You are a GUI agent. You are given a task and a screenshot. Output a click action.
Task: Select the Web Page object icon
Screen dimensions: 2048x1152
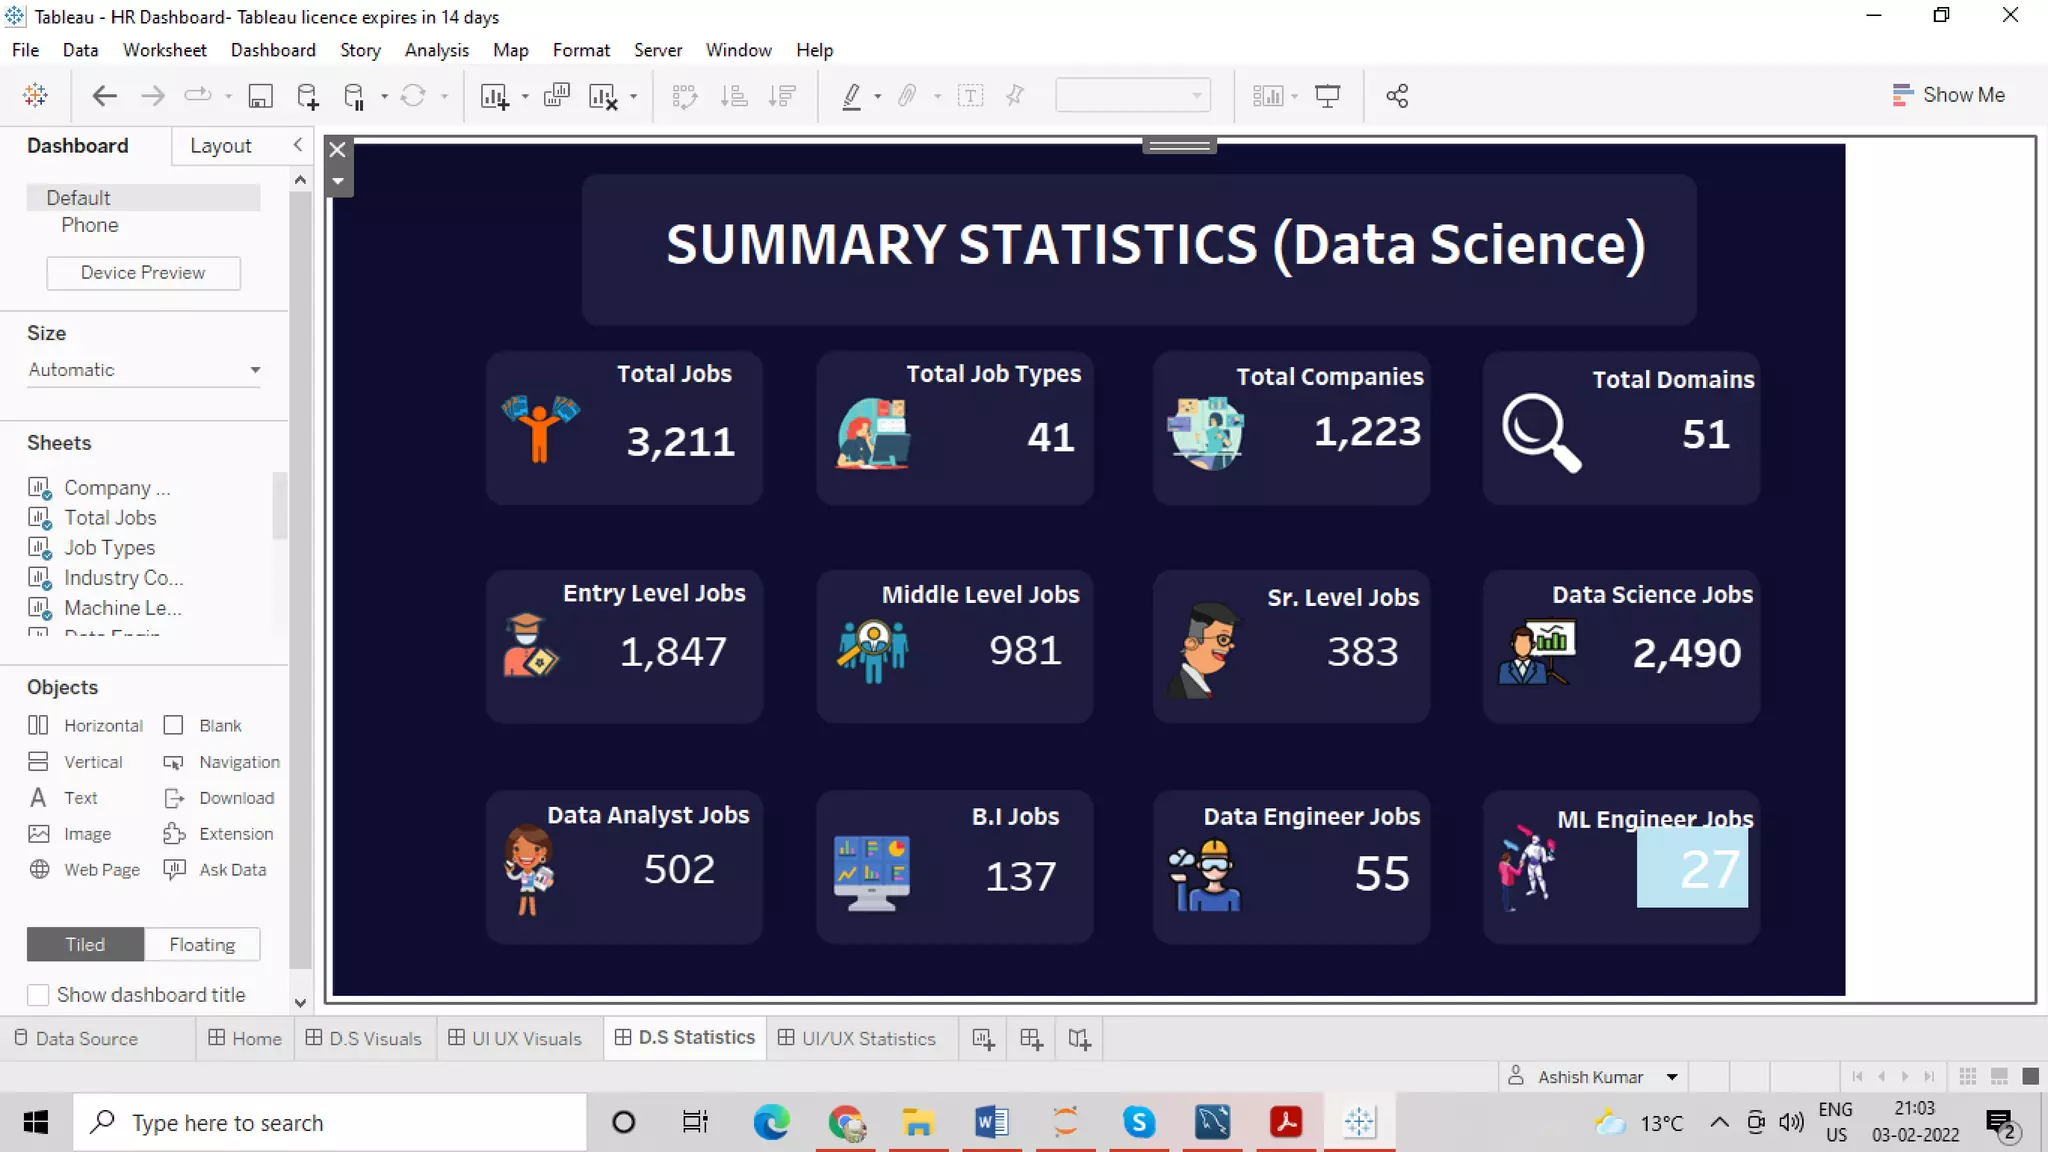tap(39, 869)
